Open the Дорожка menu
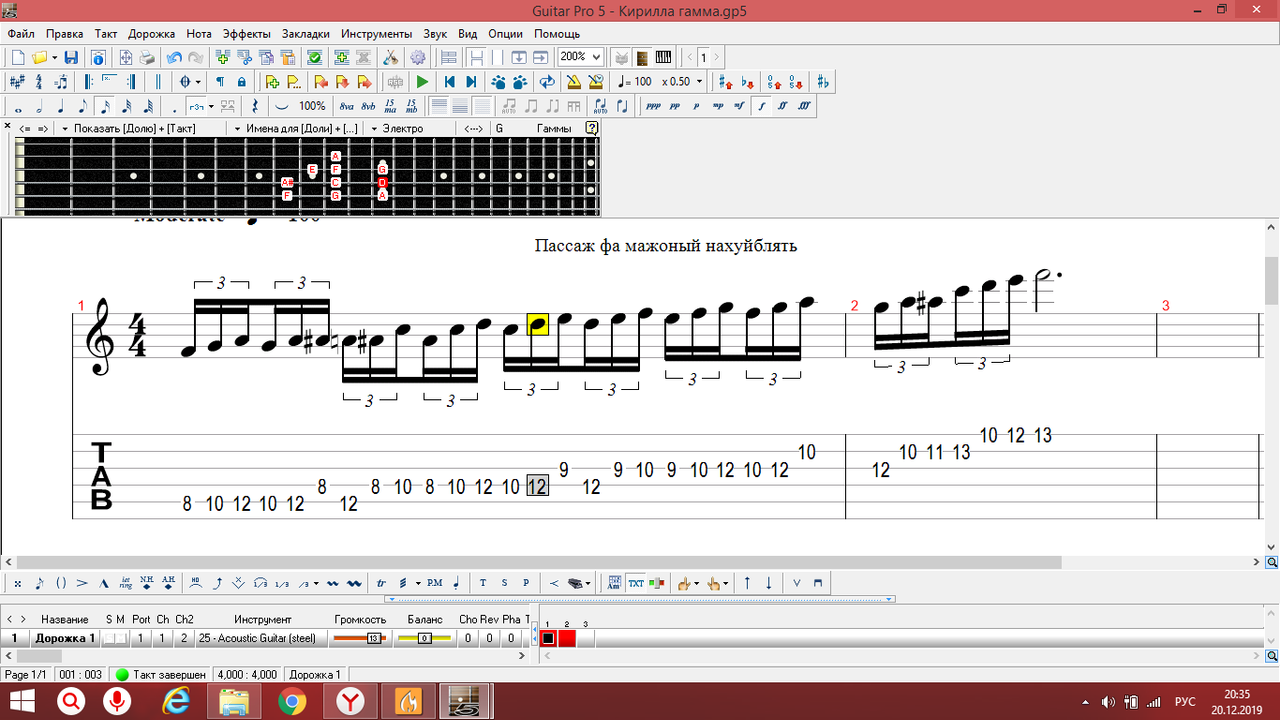The width and height of the screenshot is (1280, 720). coord(152,33)
